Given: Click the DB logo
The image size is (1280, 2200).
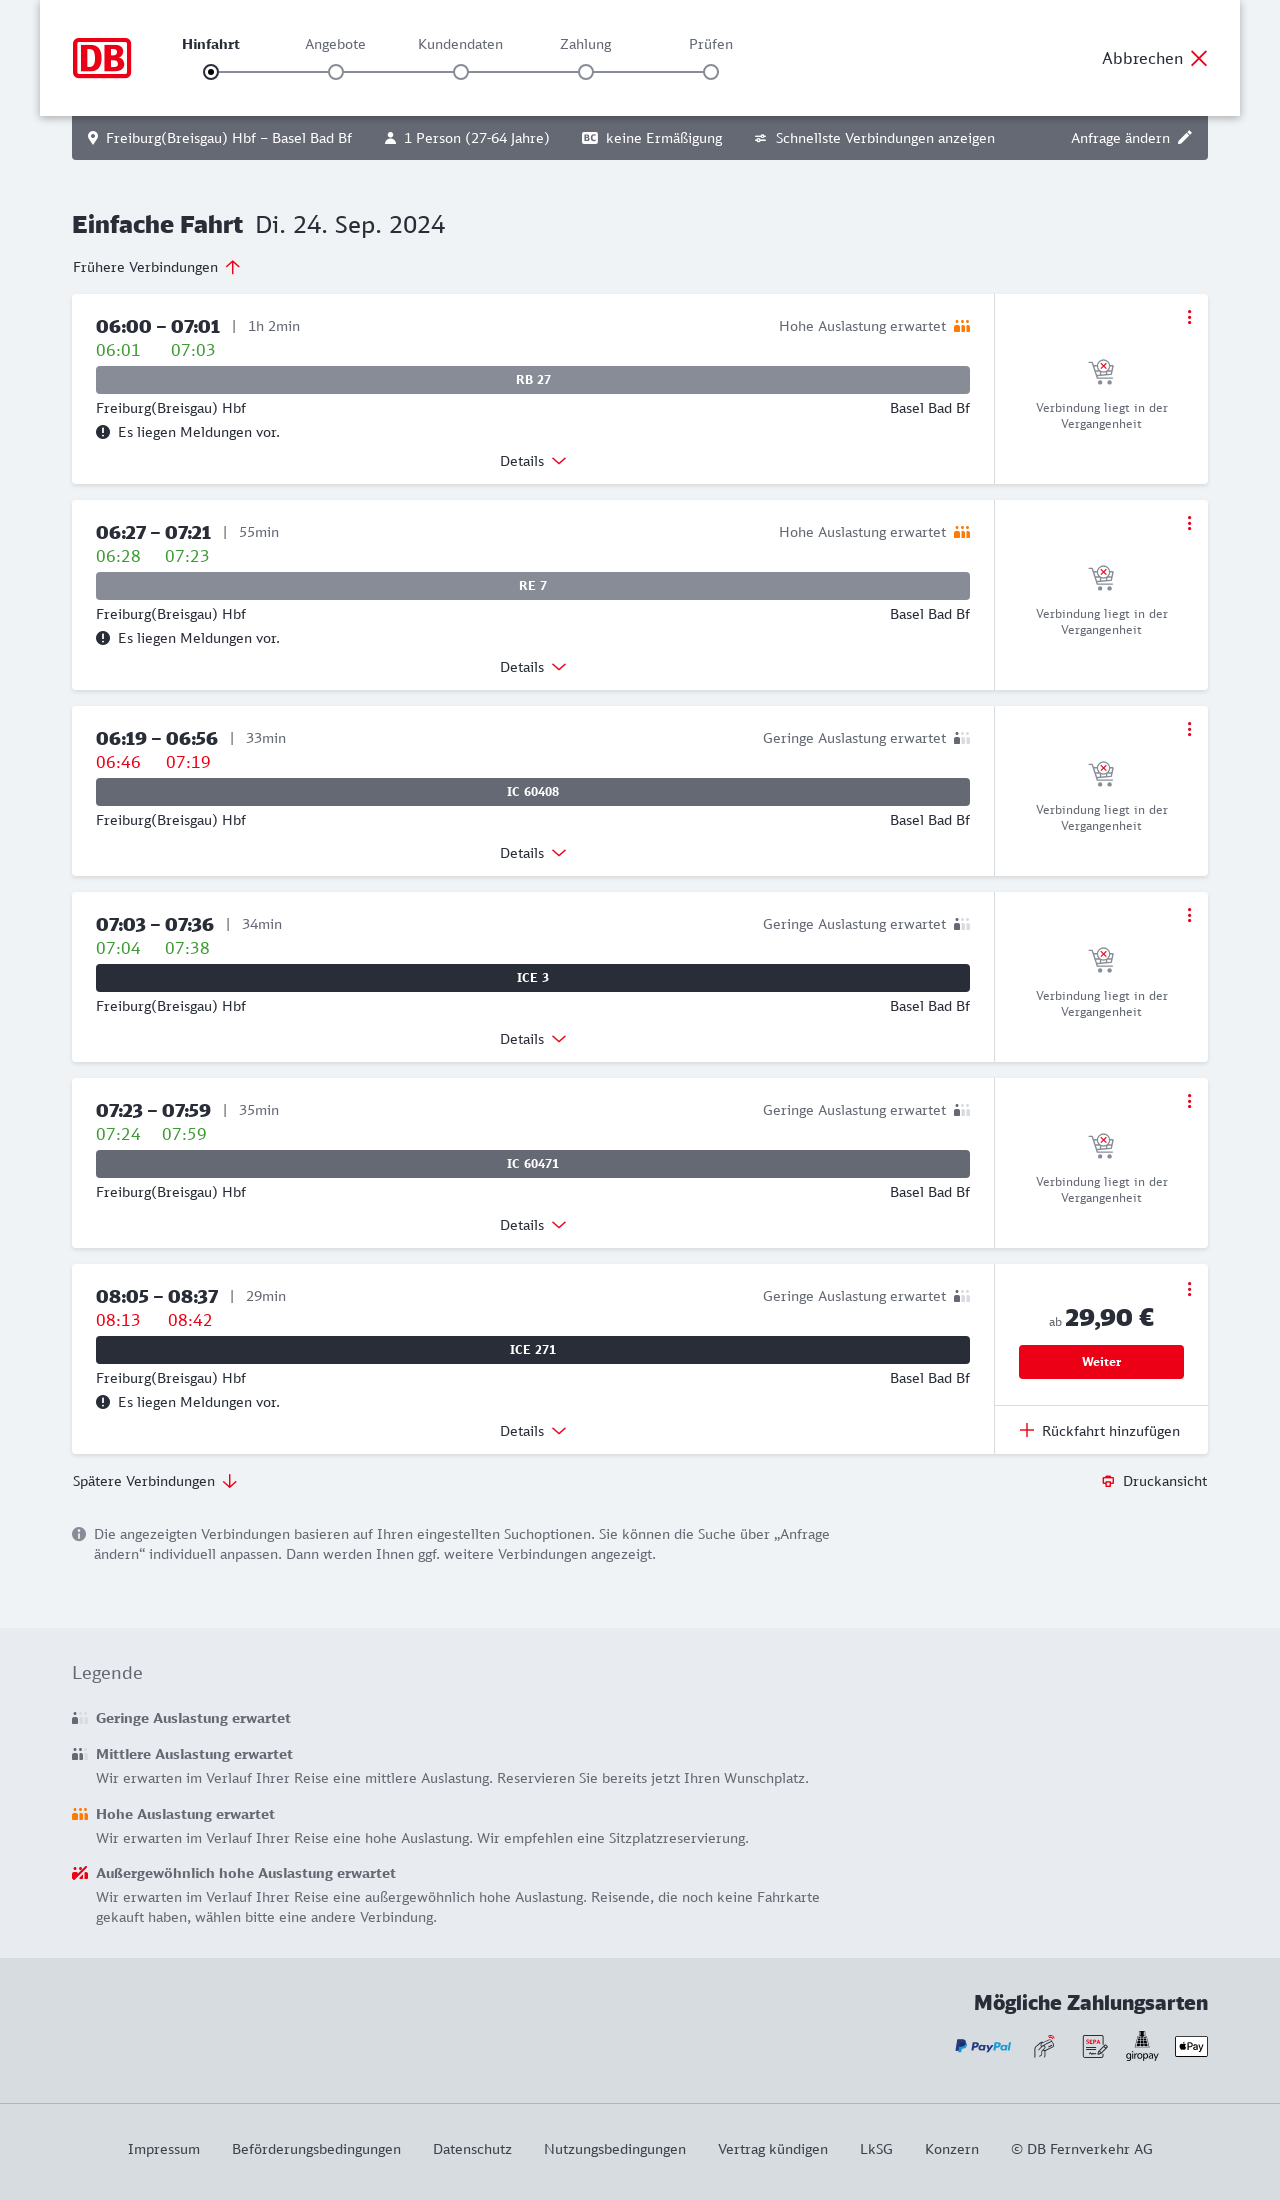Looking at the screenshot, I should coord(102,58).
